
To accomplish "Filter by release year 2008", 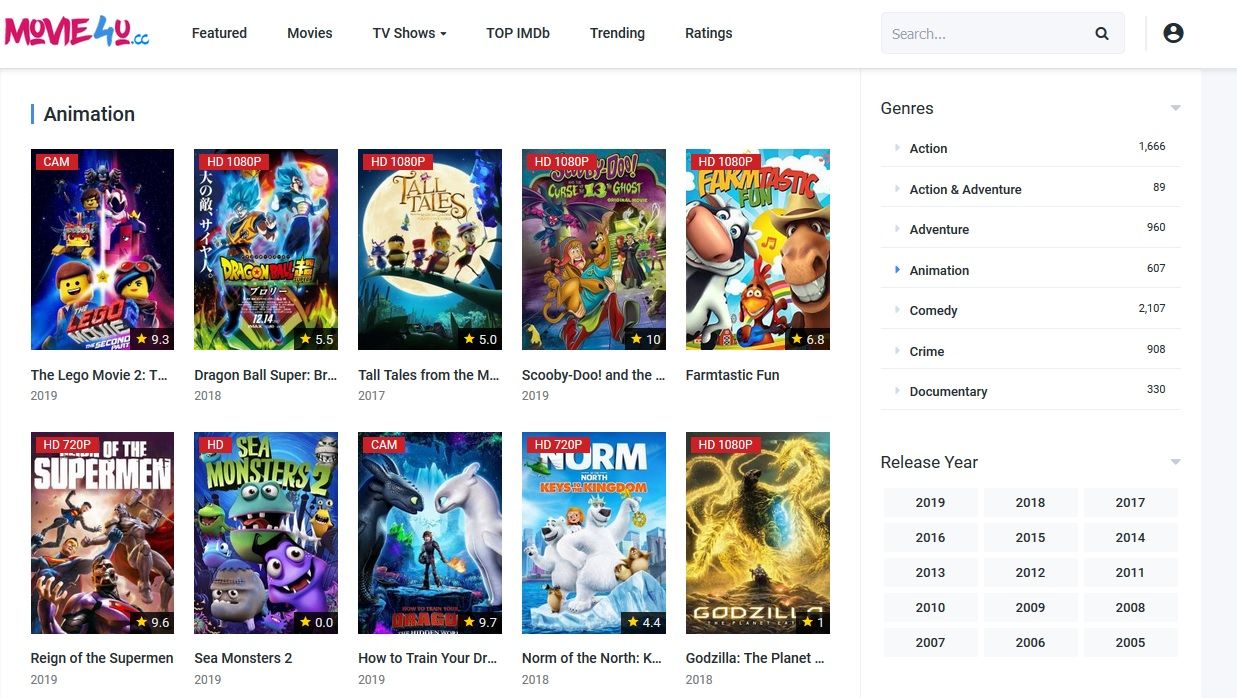I will pos(1130,607).
